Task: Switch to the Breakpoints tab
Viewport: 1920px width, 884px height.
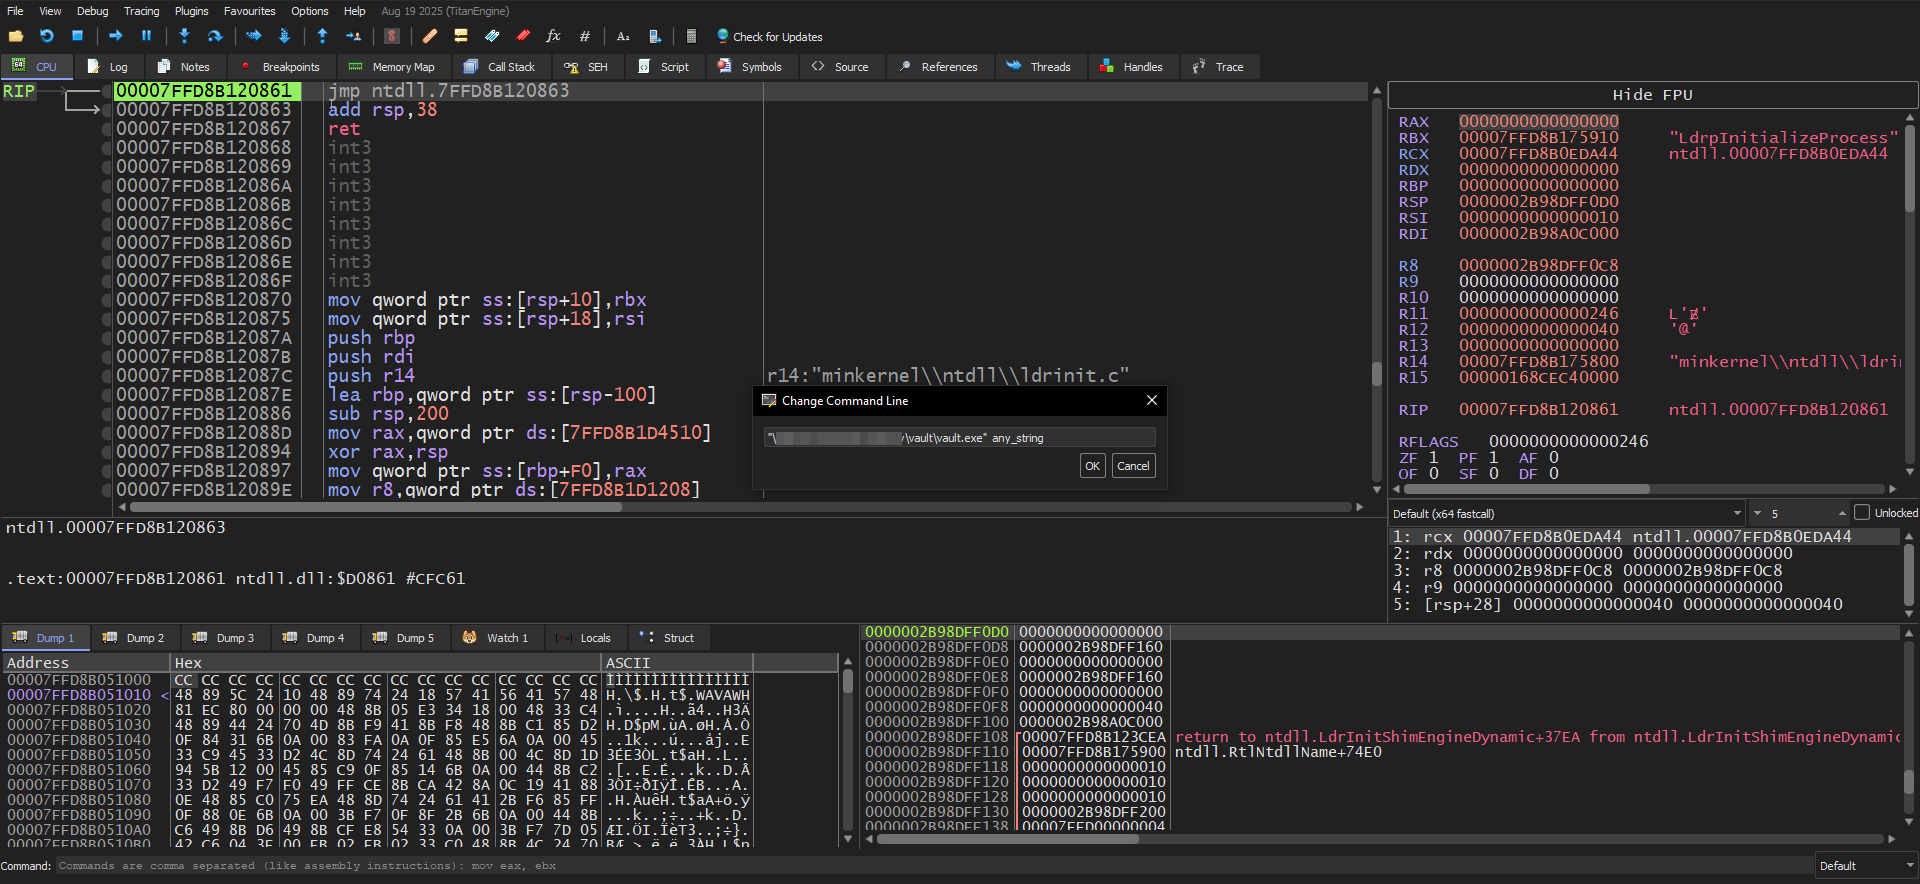Action: tap(280, 67)
